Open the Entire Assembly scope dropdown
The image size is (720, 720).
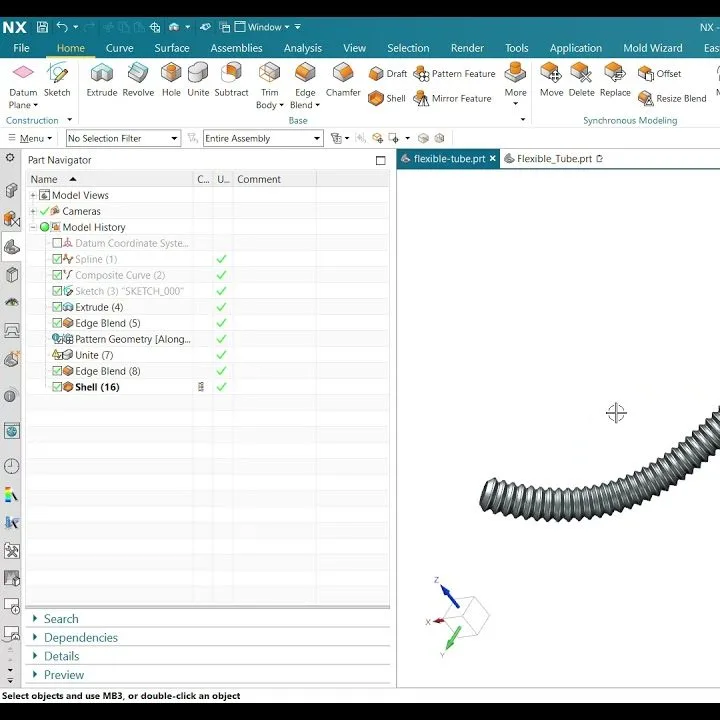(x=263, y=138)
